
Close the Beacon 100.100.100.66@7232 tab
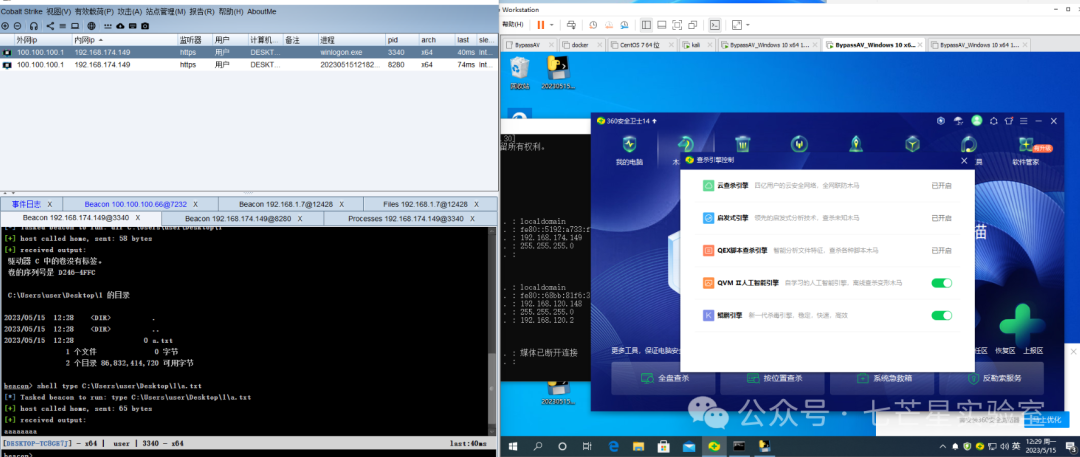tap(196, 205)
